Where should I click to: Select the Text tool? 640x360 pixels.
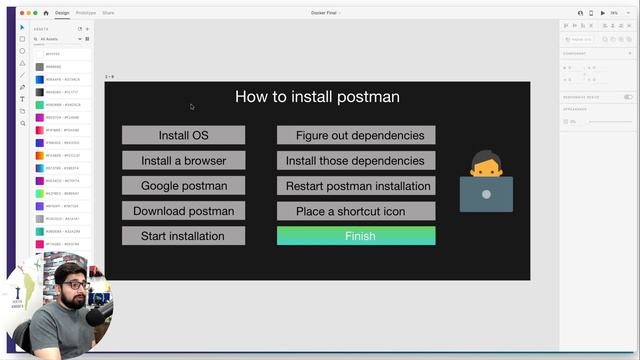click(22, 99)
